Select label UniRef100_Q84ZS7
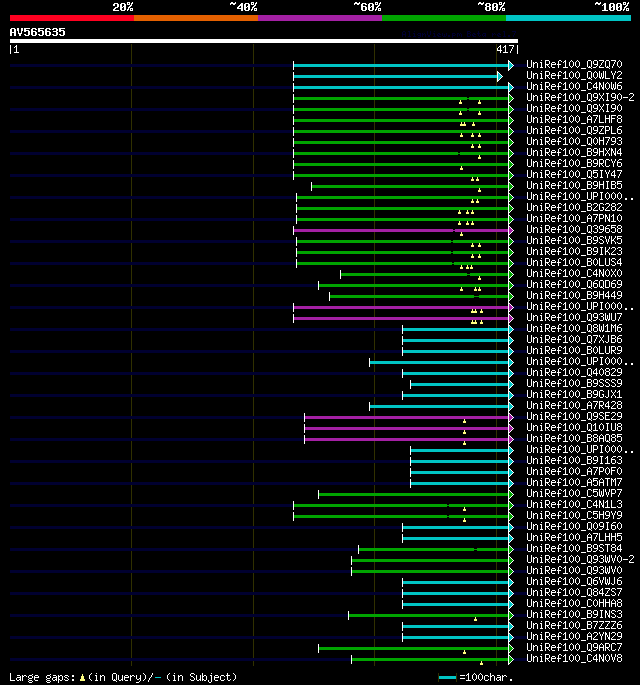Viewport: 640px width, 685px height. pos(574,592)
